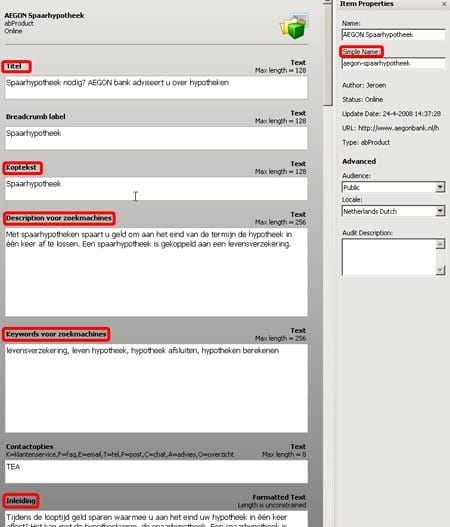The width and height of the screenshot is (450, 527).
Task: Click the Audit Description scroll up arrow
Action: pos(440,244)
